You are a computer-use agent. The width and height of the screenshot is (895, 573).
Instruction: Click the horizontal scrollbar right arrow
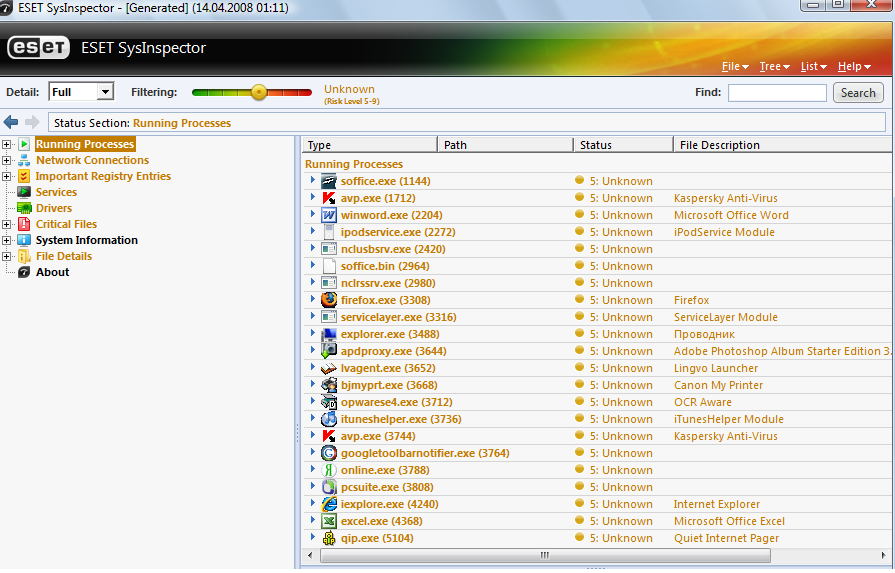884,555
